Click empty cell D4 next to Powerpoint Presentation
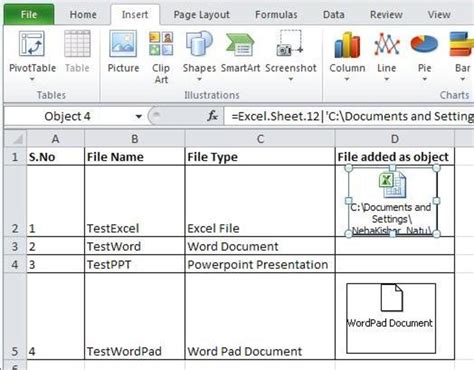Viewport: 474px width, 370px height. [x=395, y=264]
